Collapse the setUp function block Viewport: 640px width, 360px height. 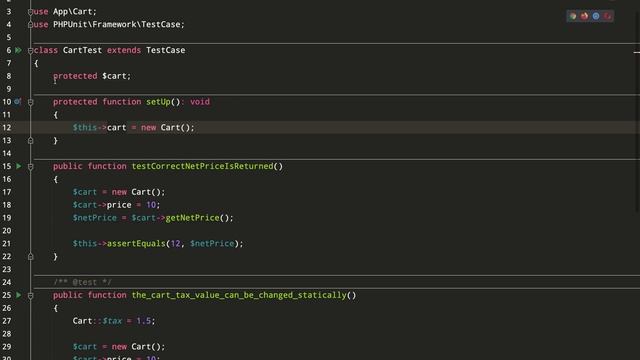coord(31,102)
